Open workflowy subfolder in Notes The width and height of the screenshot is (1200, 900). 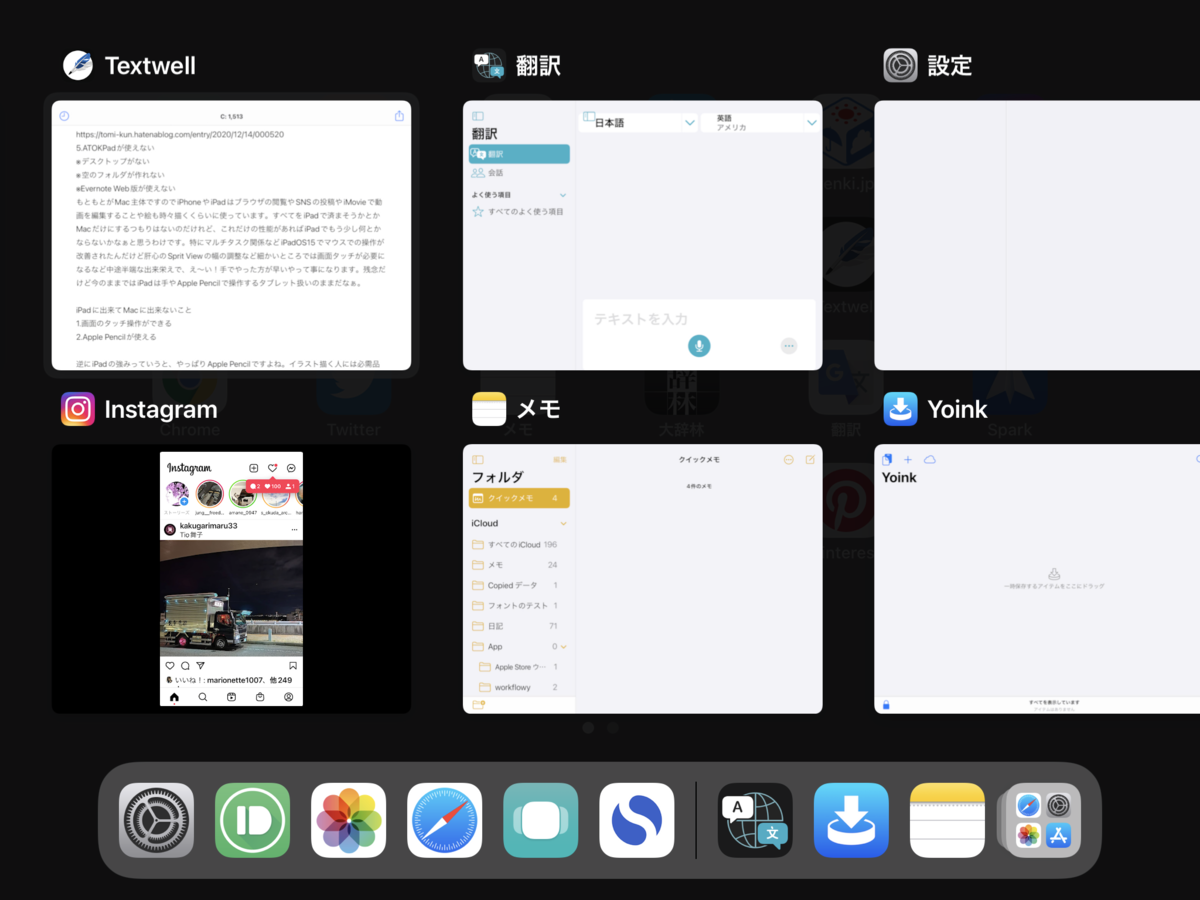click(519, 687)
